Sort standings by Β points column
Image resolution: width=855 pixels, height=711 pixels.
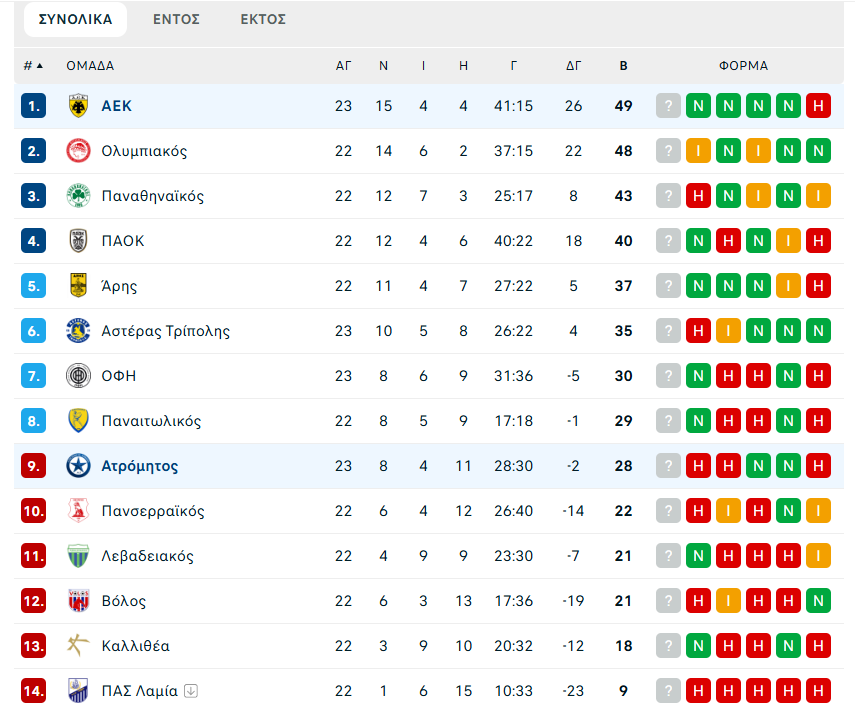tap(624, 66)
